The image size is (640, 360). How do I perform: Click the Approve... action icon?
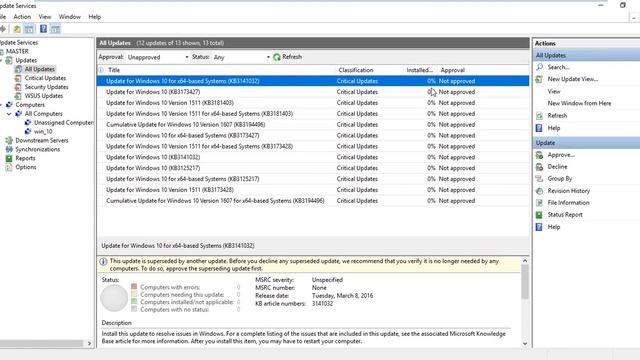539,155
